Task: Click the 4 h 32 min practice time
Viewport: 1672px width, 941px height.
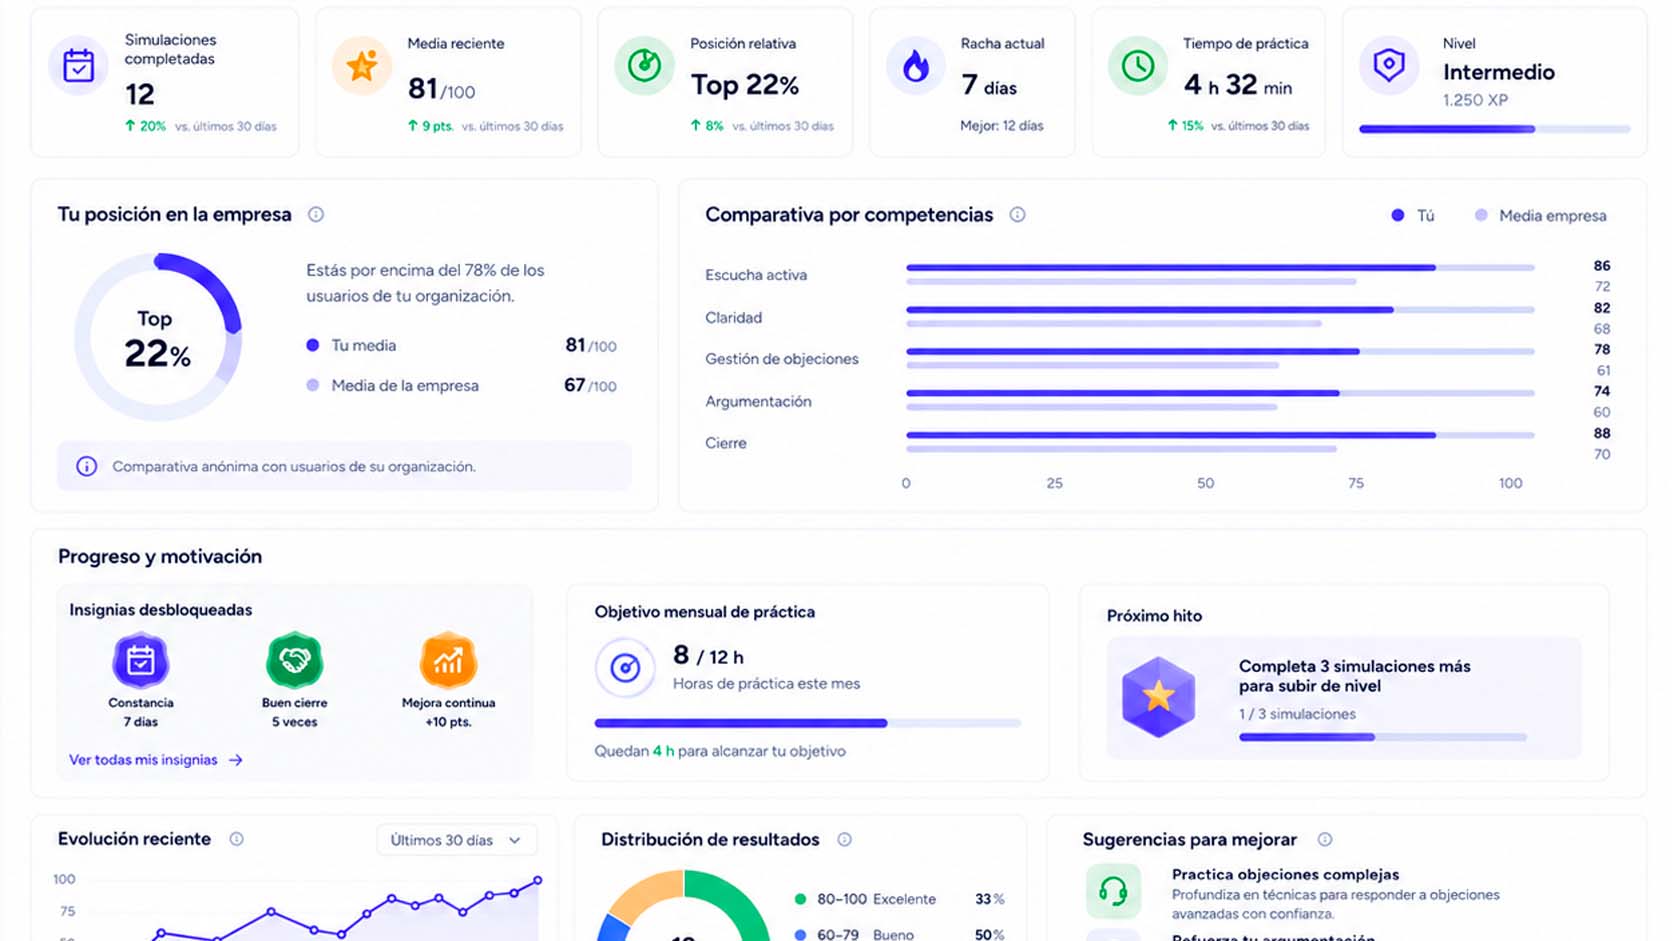Action: point(1238,85)
